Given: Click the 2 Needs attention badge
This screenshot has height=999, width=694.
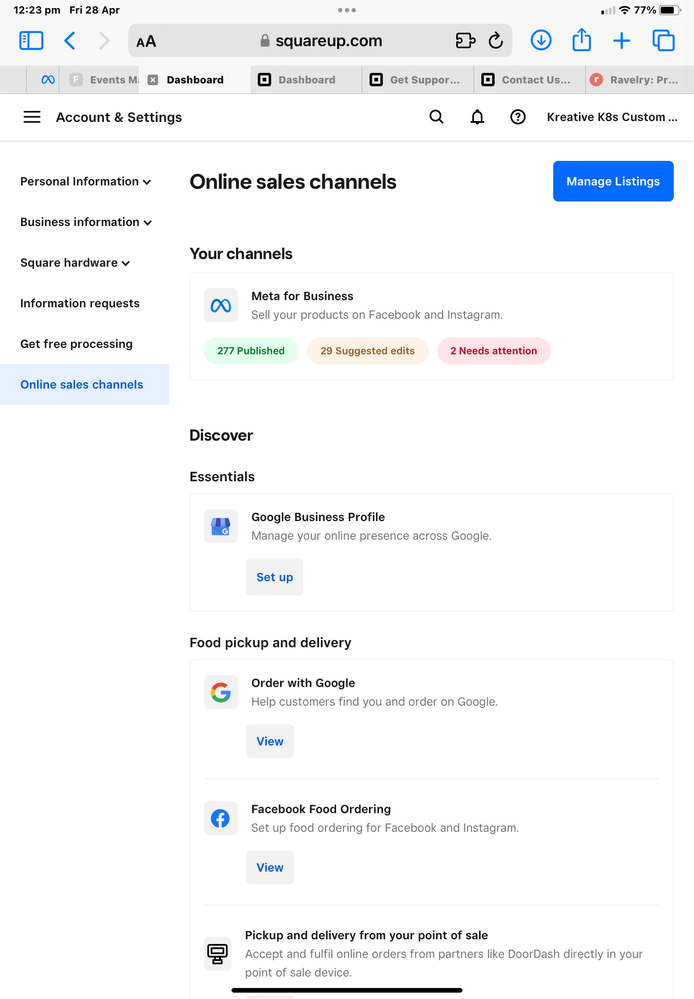Looking at the screenshot, I should 493,351.
